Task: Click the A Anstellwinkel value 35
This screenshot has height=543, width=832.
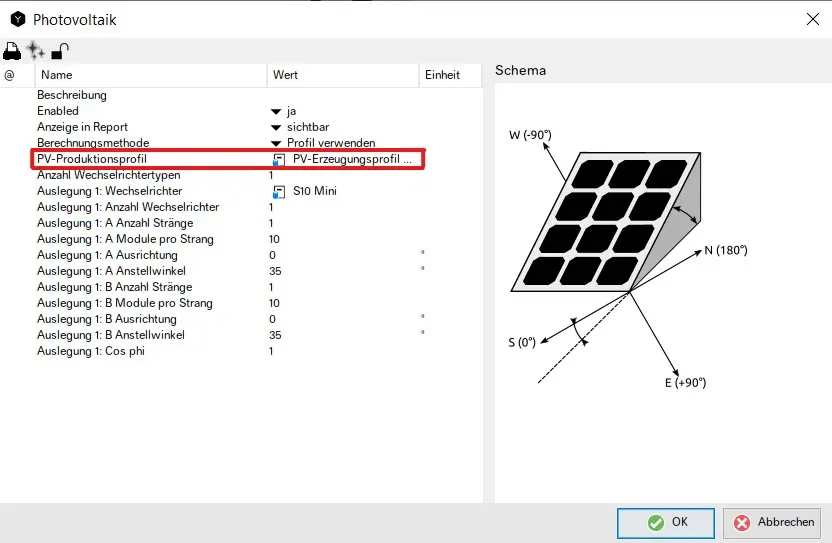Action: pos(275,271)
